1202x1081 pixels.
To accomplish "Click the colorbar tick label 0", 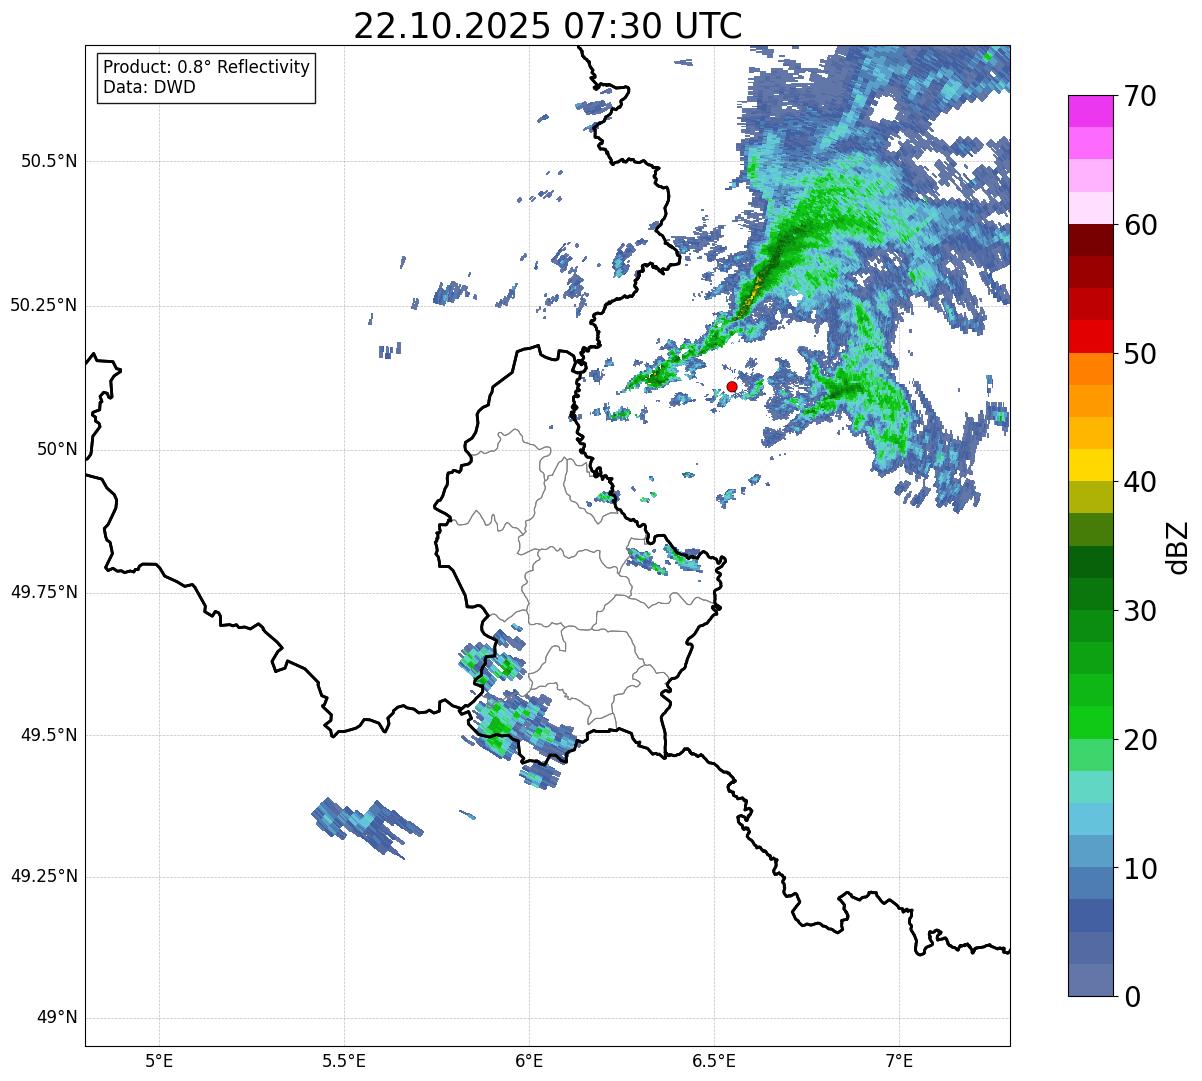I will (1132, 997).
